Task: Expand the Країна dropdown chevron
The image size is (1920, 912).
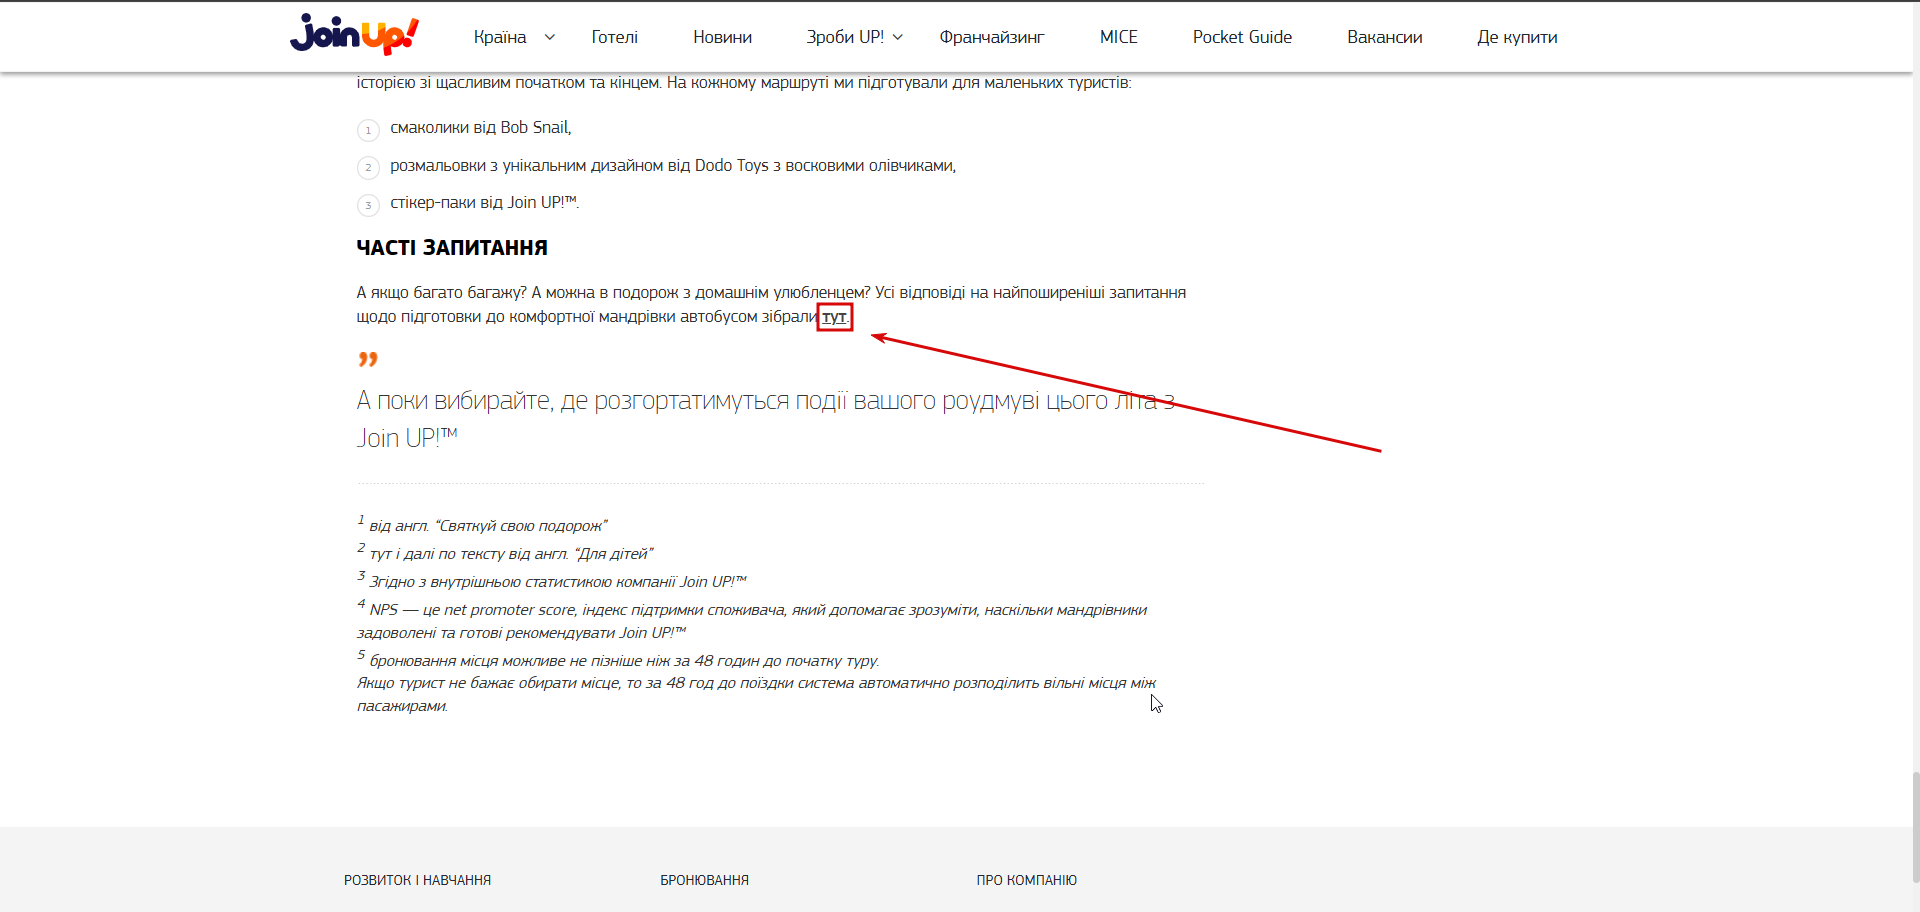Action: (x=549, y=37)
